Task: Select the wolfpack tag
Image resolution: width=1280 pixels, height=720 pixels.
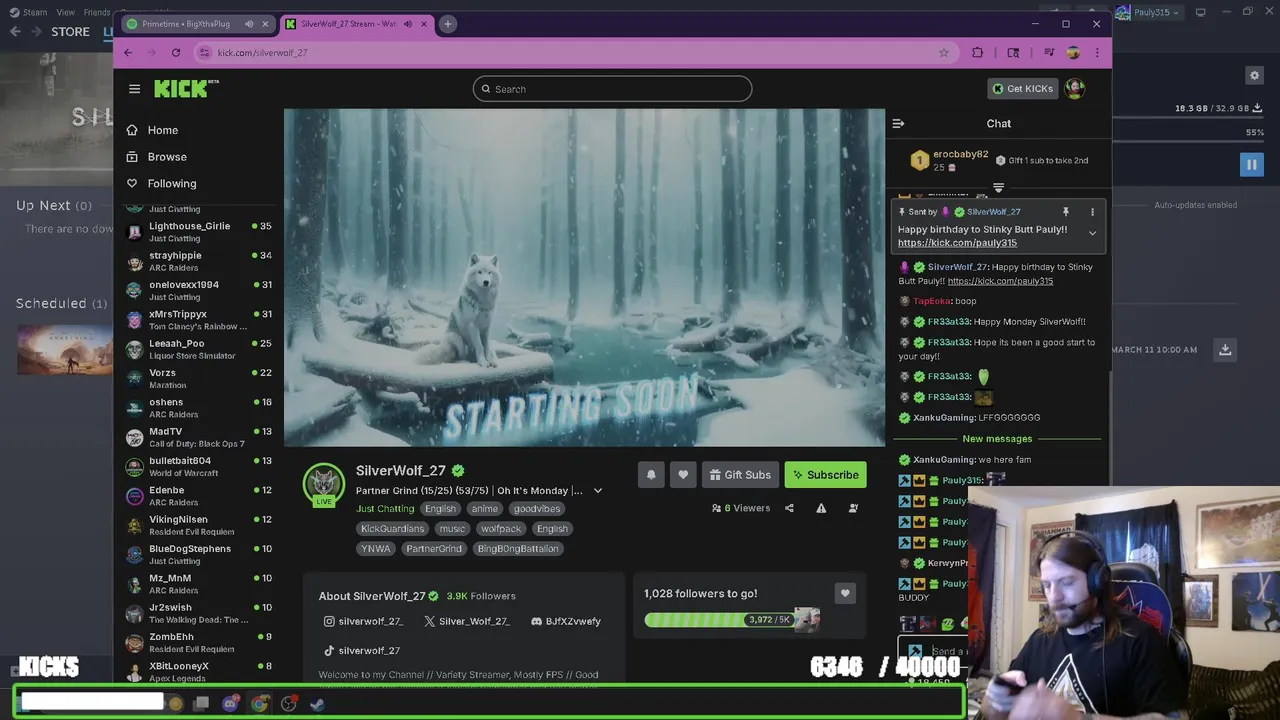Action: click(x=501, y=529)
